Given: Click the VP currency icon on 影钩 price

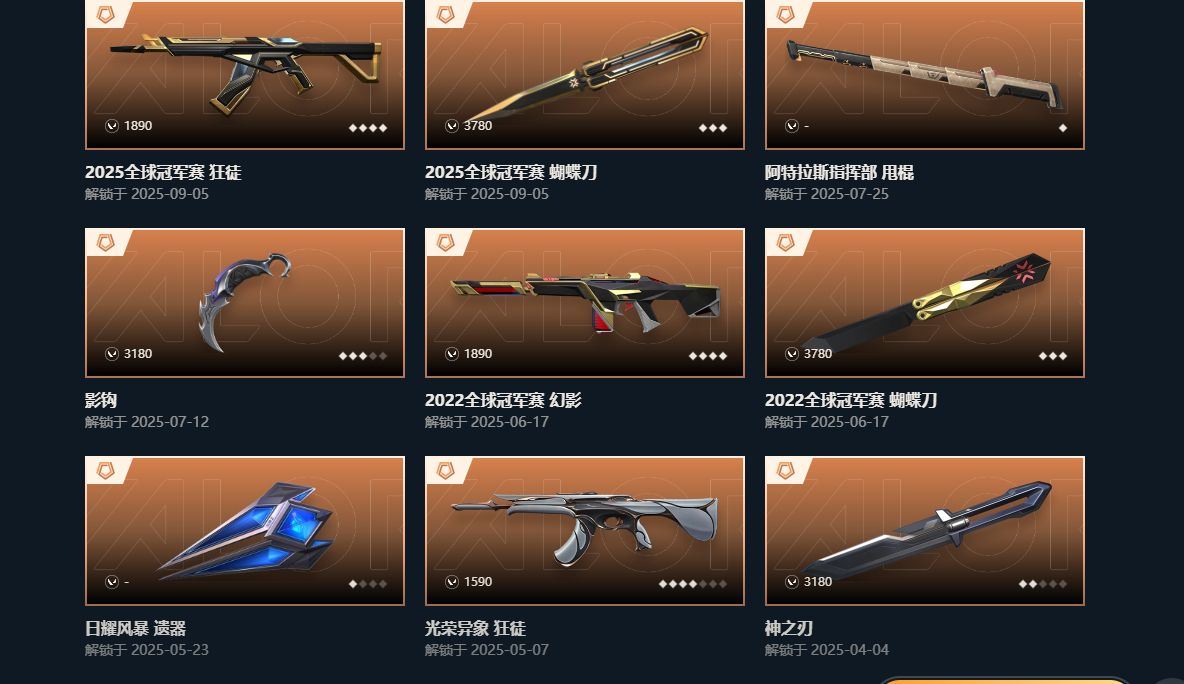Looking at the screenshot, I should tap(112, 354).
